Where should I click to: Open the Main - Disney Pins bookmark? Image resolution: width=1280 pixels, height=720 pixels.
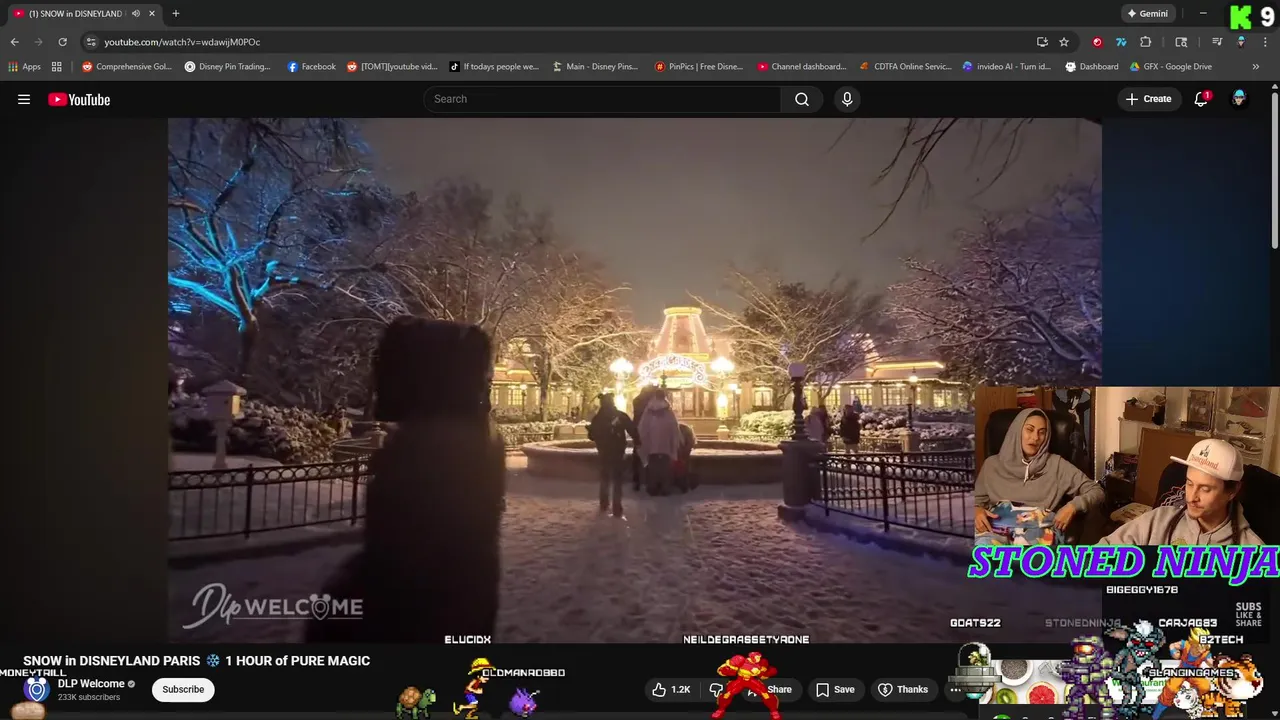(595, 67)
